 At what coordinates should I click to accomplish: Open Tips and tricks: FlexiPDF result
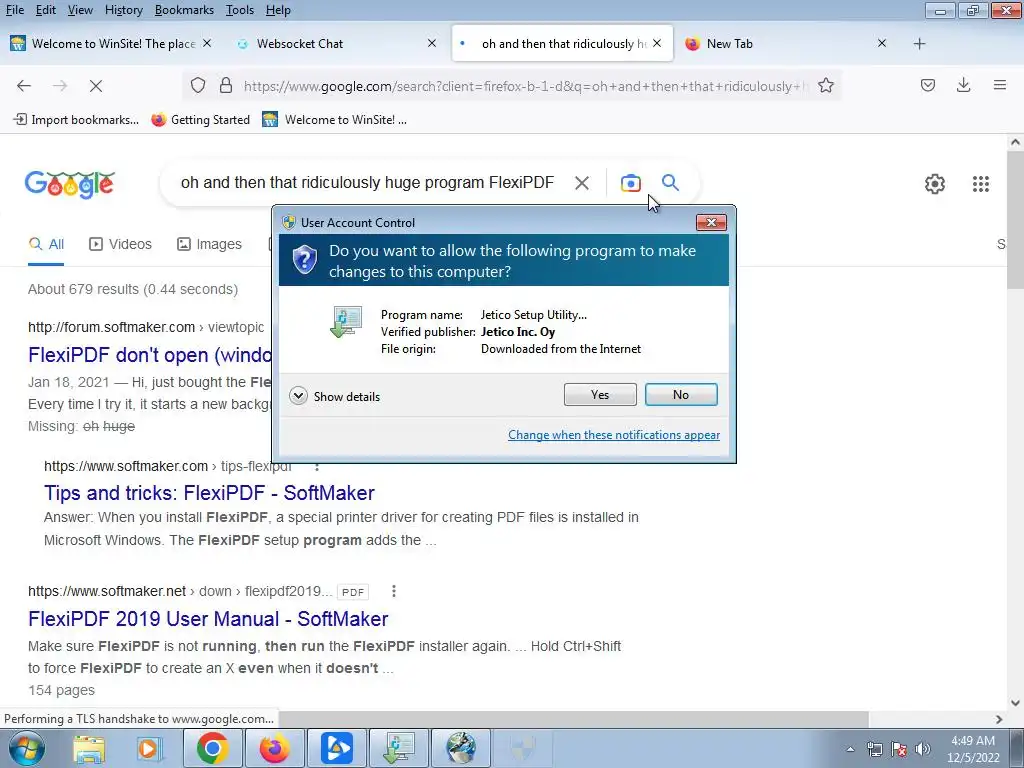point(209,493)
